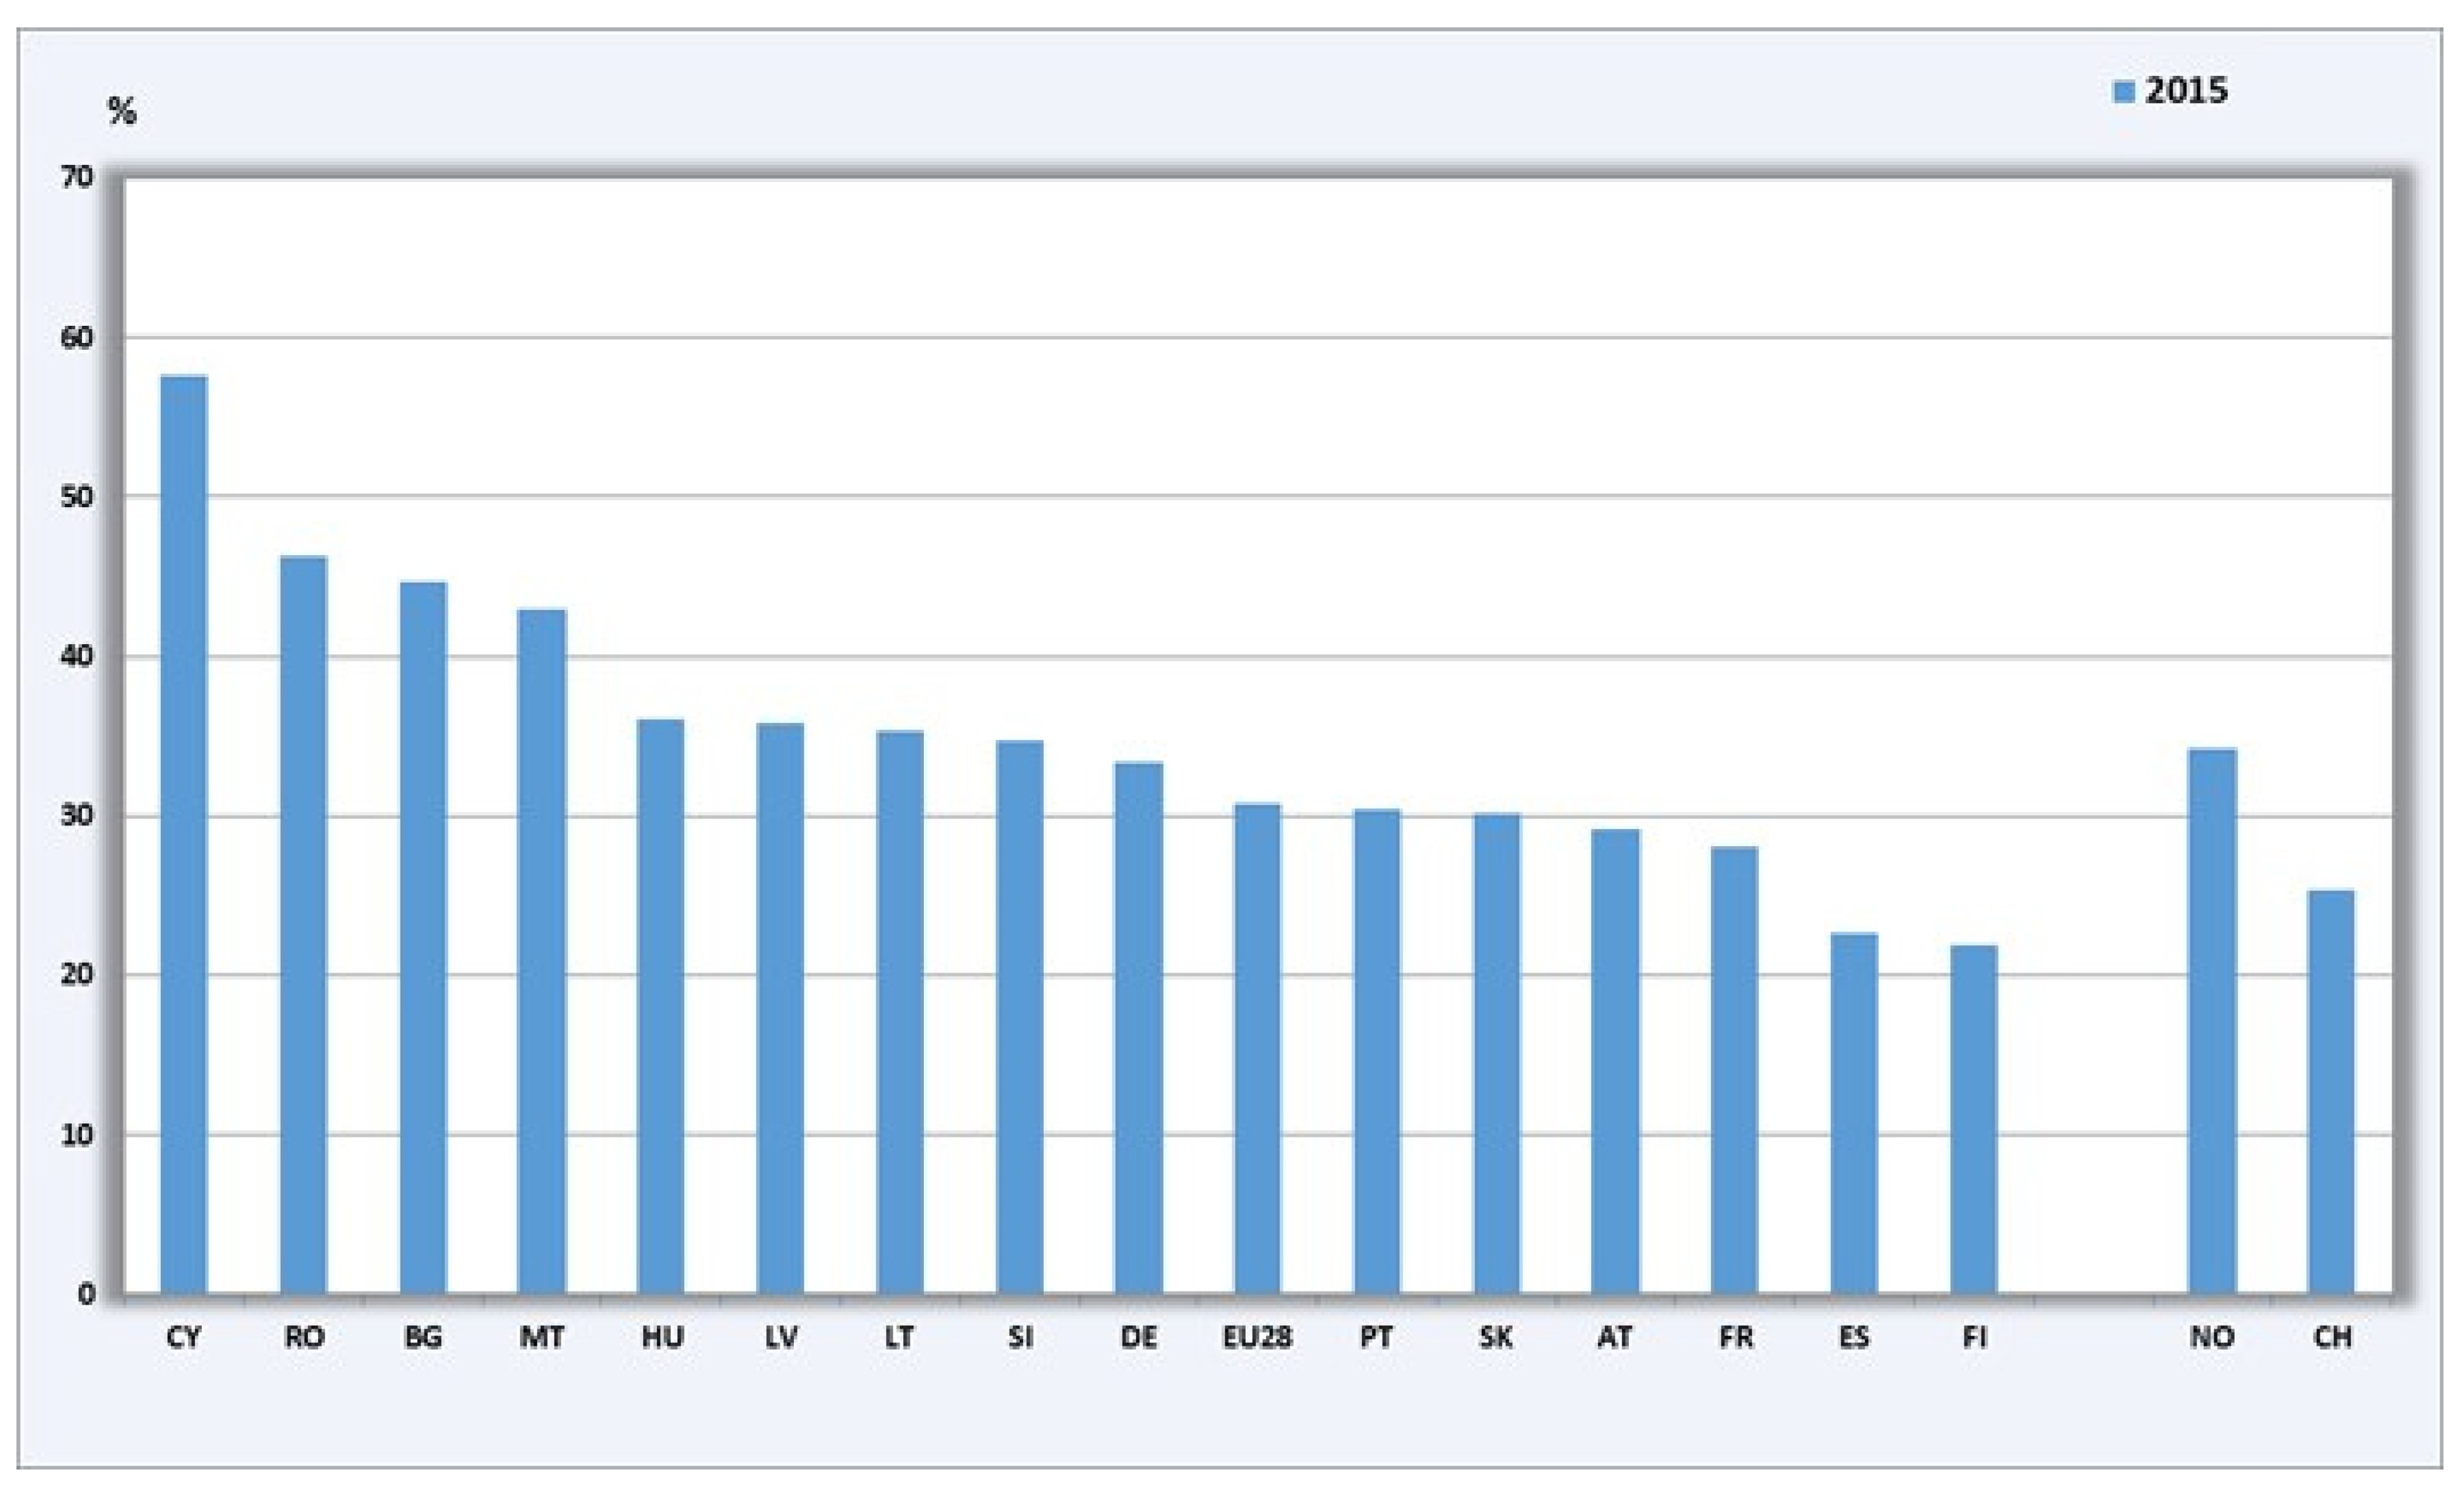2464x1488 pixels.
Task: Click the BG bar in chart
Action: click(x=423, y=938)
